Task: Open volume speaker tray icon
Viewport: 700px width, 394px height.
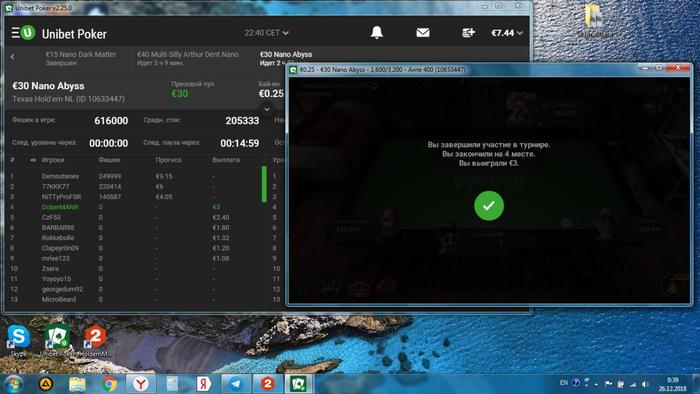Action: coord(645,384)
